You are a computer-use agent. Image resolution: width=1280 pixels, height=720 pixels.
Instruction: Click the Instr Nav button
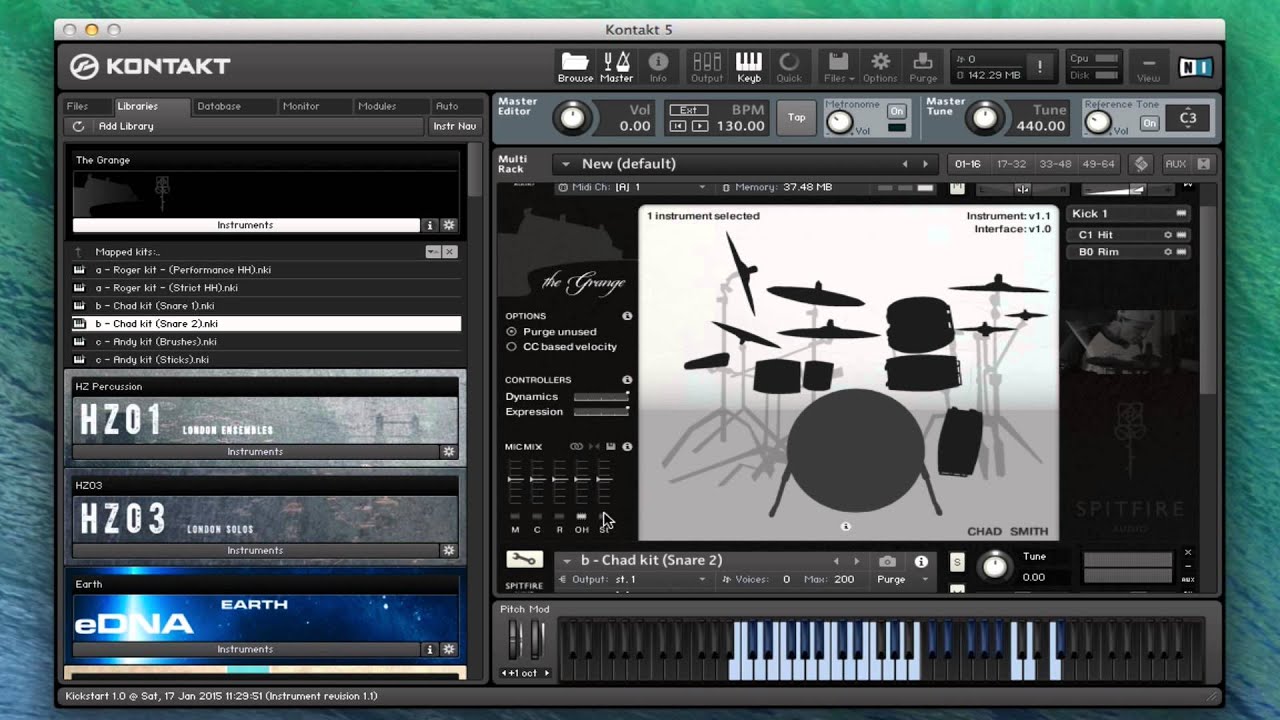454,126
